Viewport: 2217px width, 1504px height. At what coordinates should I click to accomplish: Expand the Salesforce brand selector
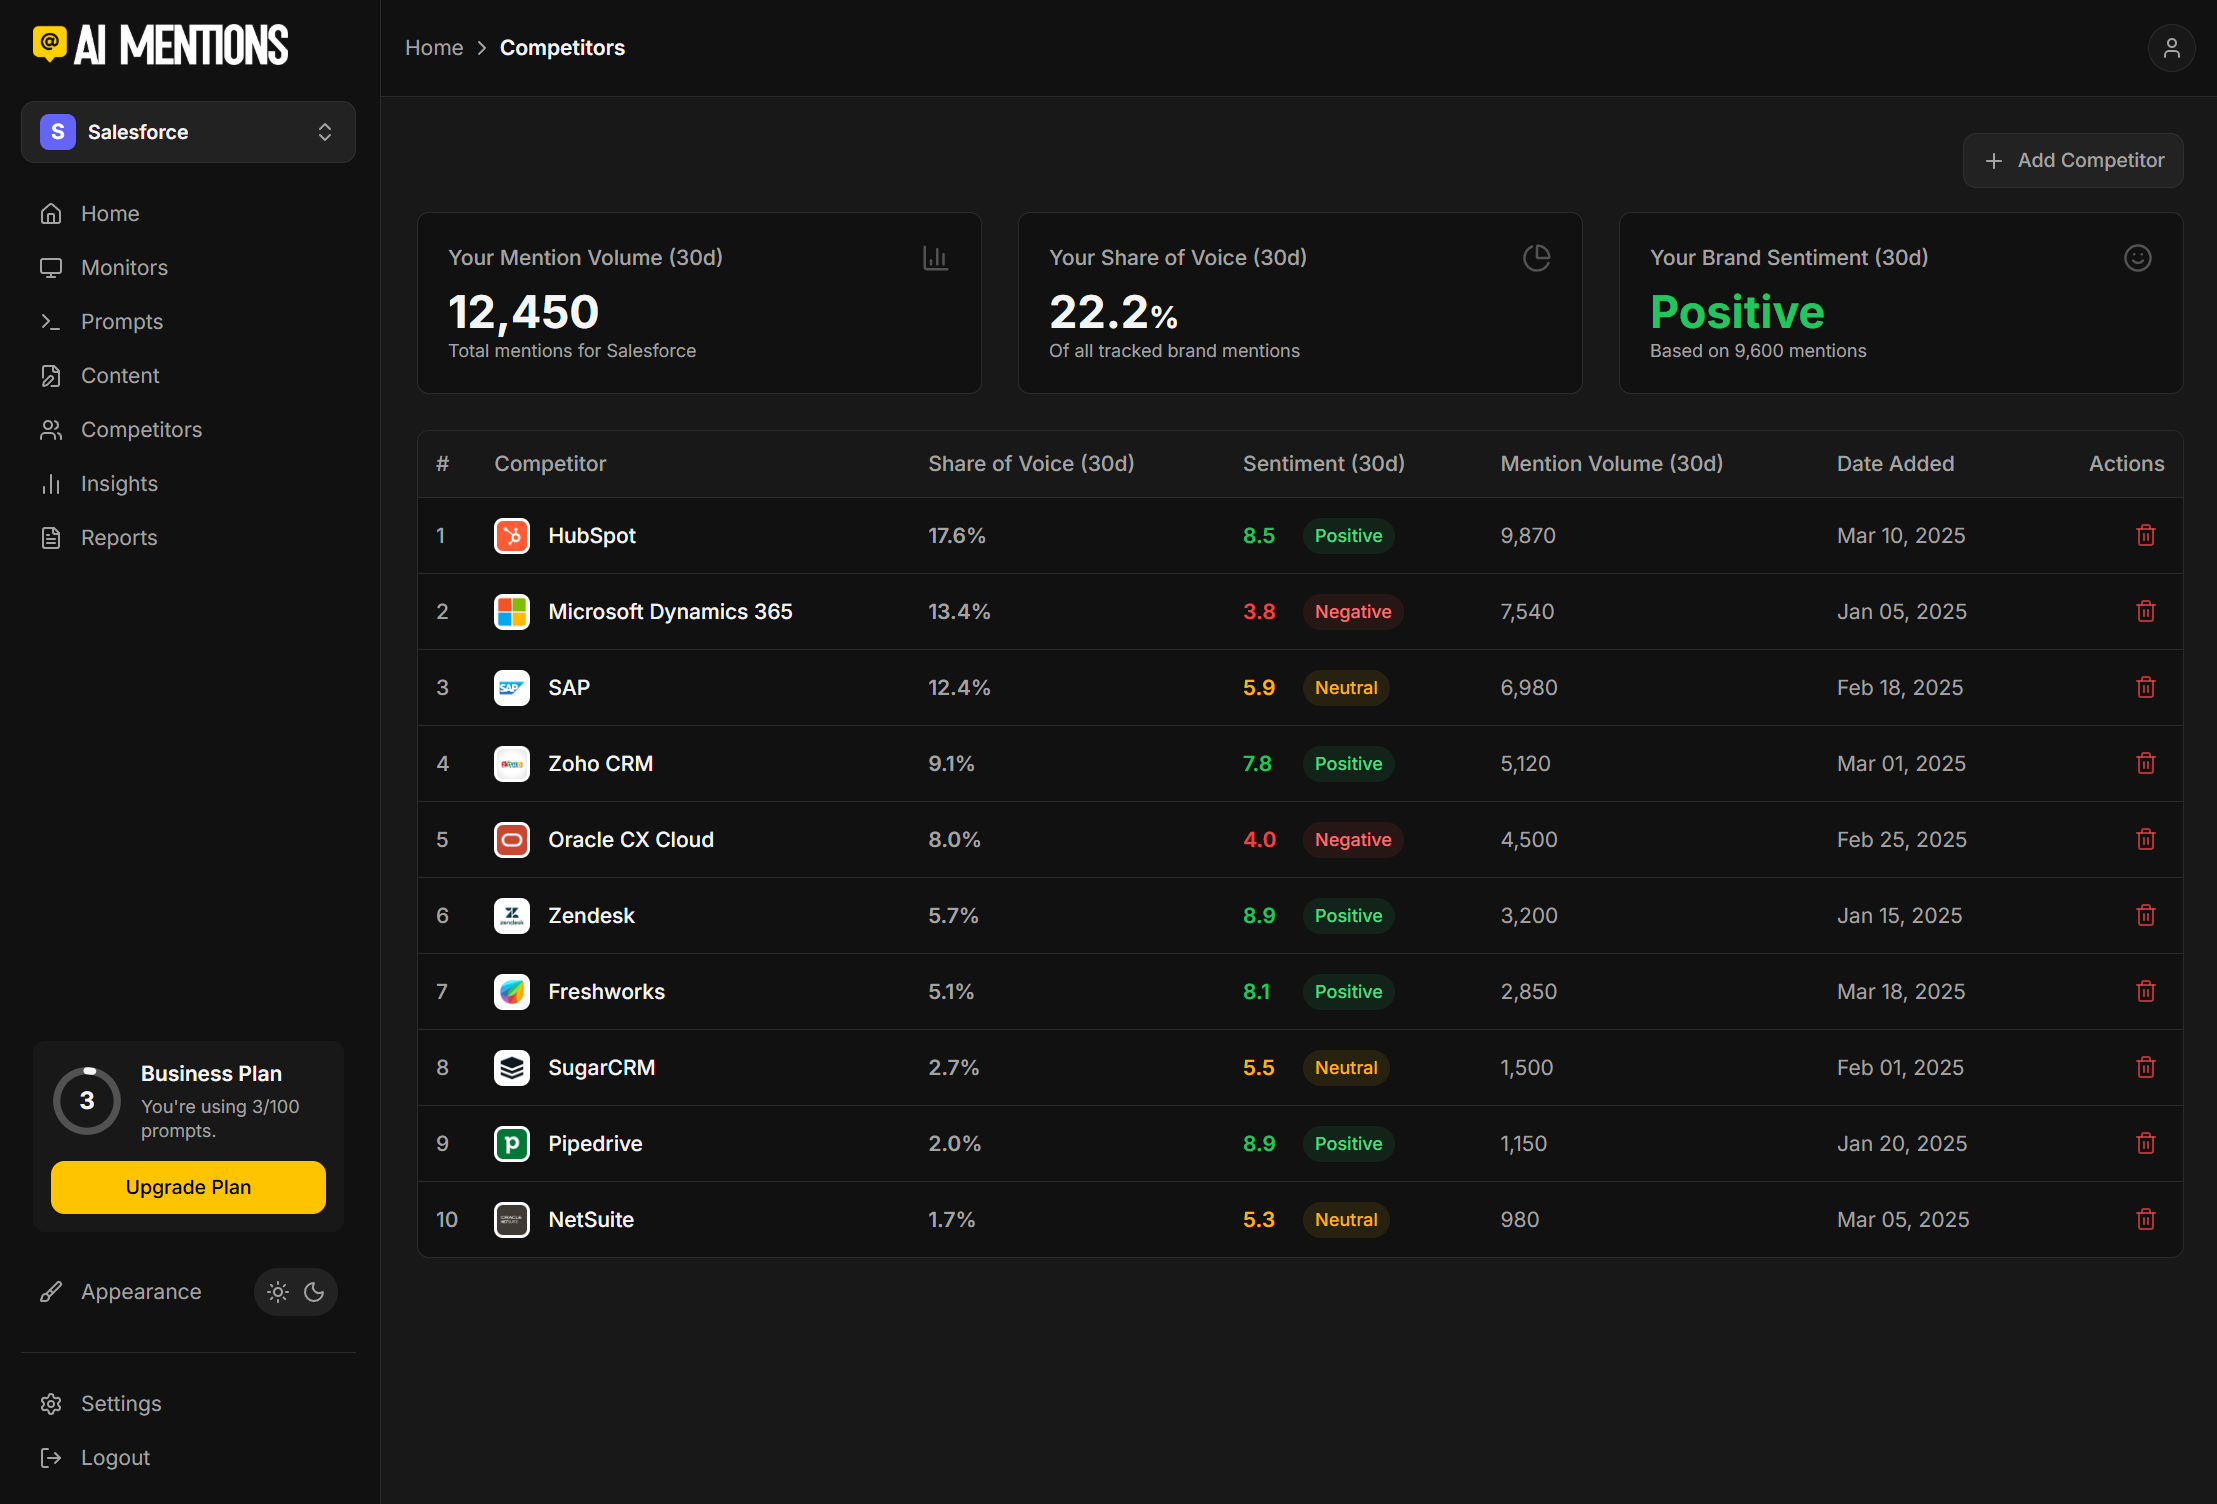coord(188,132)
